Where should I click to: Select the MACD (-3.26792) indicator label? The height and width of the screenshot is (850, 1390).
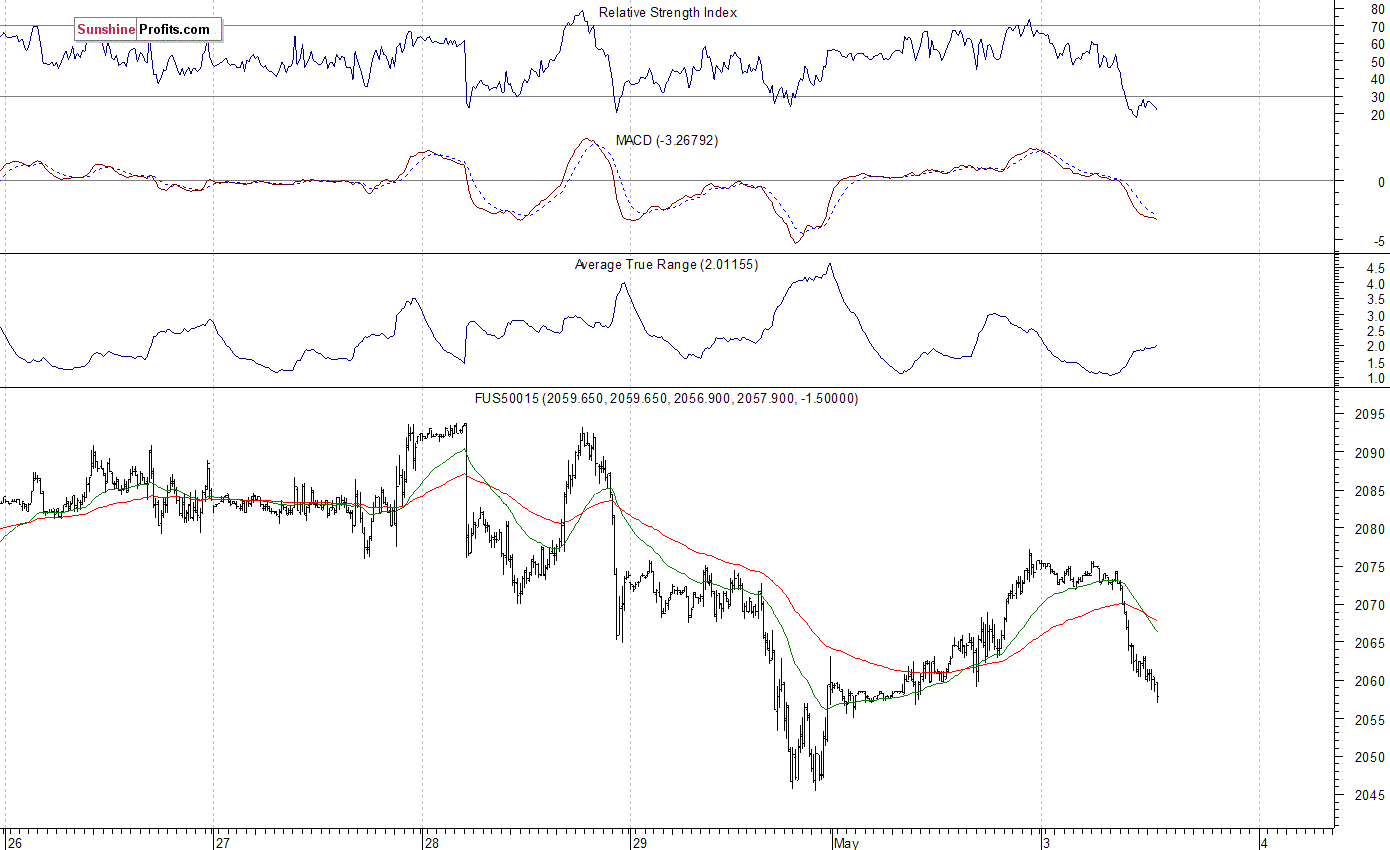coord(667,141)
